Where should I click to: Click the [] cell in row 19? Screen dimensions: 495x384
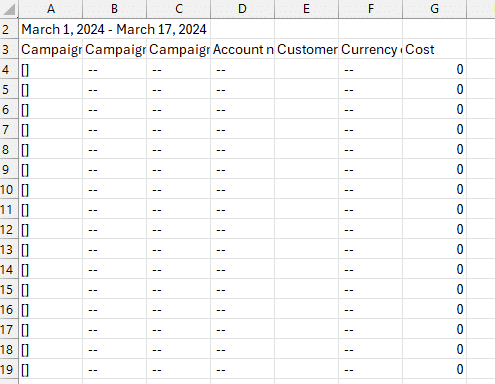click(50, 369)
